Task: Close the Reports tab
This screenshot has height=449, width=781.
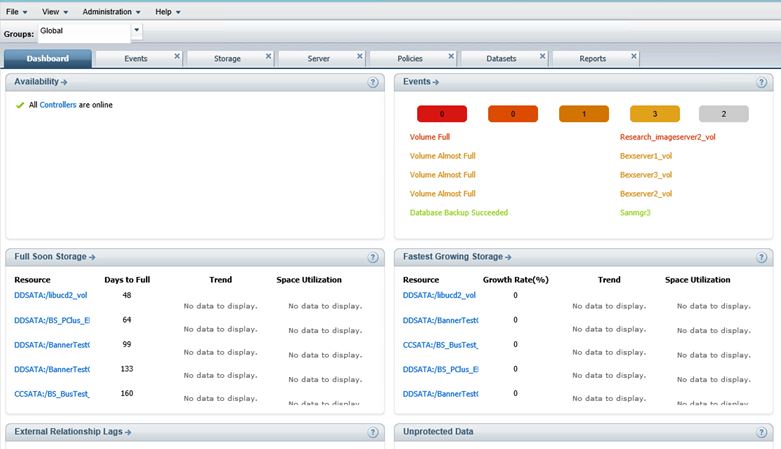Action: pyautogui.click(x=633, y=56)
